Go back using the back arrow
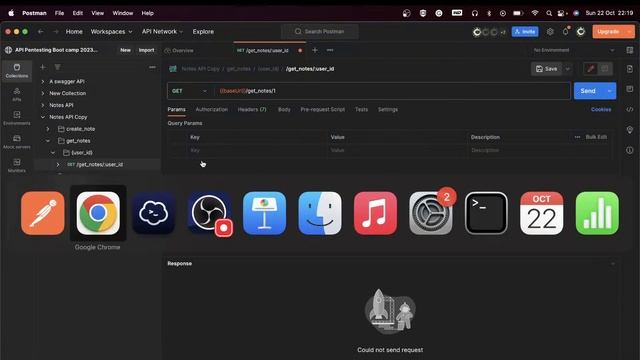640x360 pixels. pyautogui.click(x=40, y=31)
